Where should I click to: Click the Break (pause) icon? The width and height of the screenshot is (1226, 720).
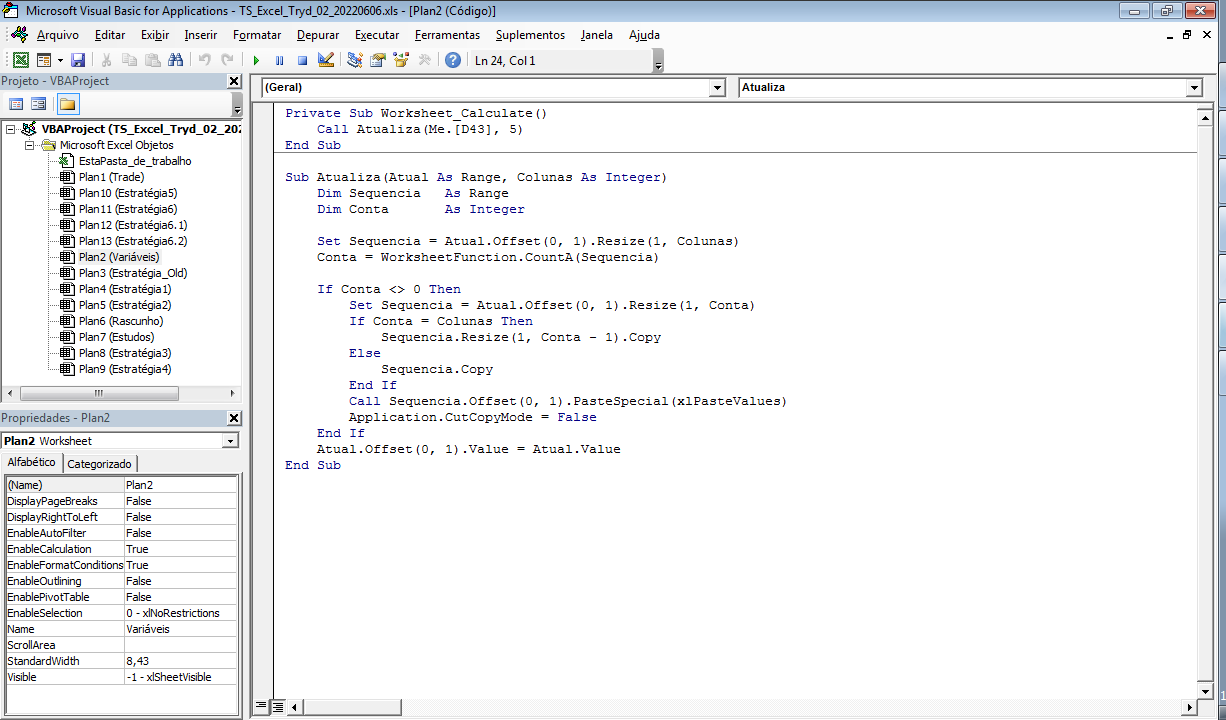point(279,60)
